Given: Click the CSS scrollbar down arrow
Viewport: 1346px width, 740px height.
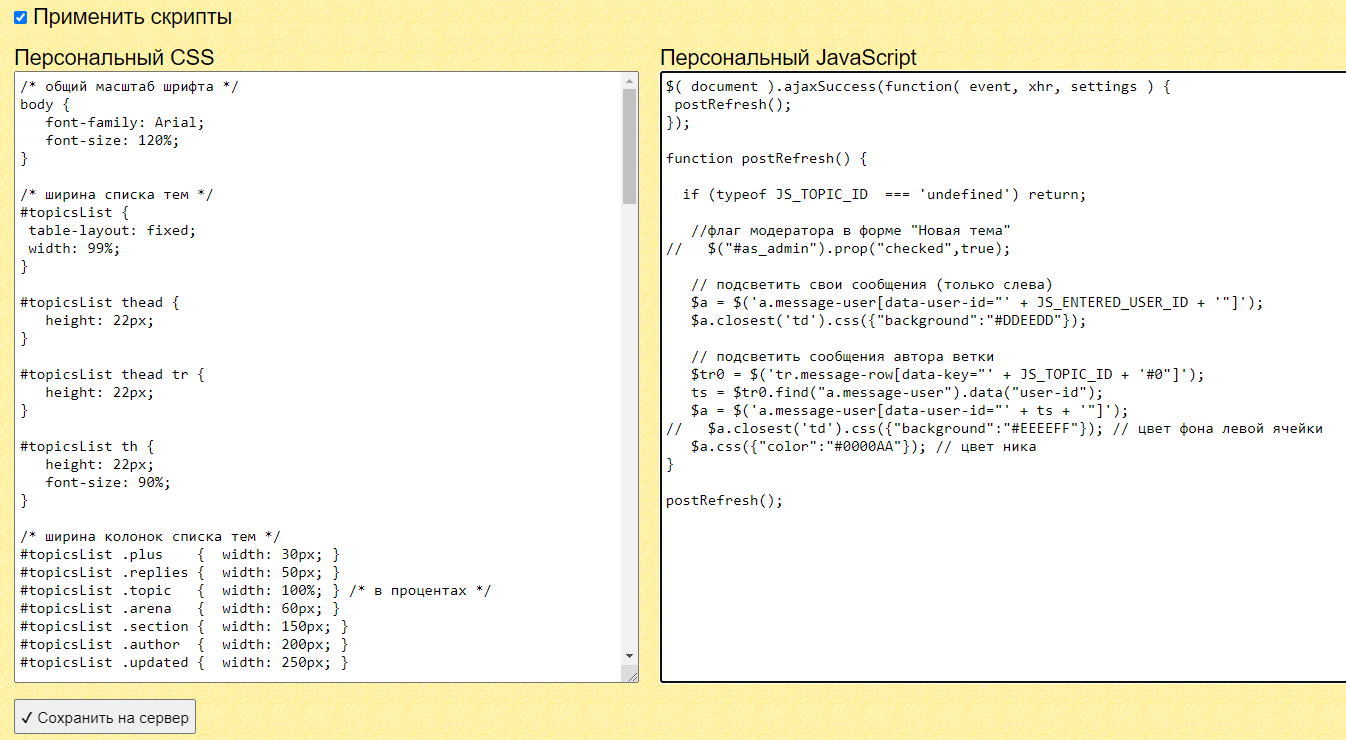Looking at the screenshot, I should click(629, 656).
